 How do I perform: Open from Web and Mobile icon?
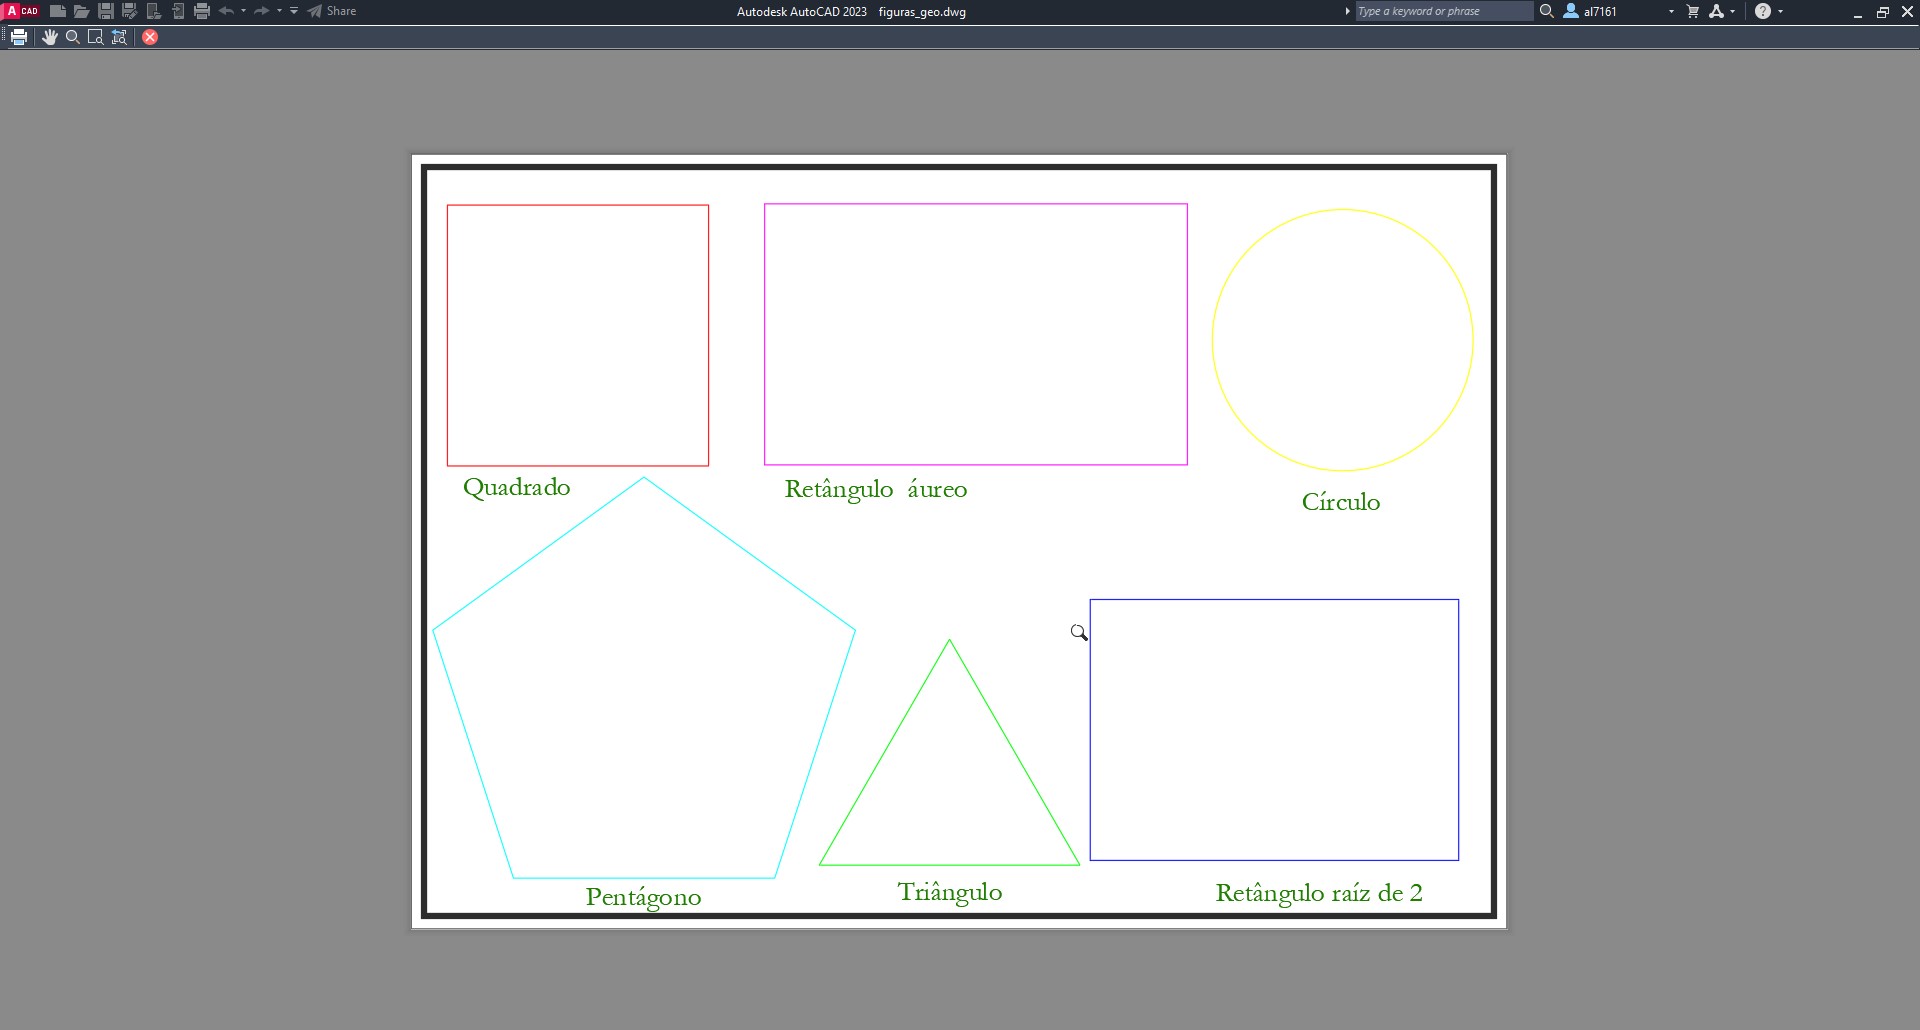pos(154,11)
